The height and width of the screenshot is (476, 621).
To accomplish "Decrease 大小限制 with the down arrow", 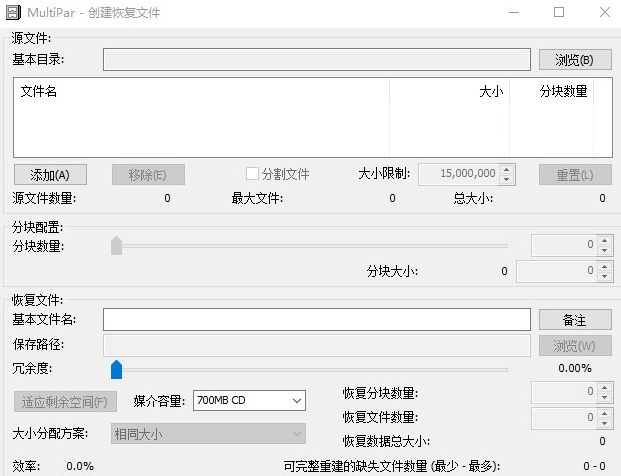I will click(x=507, y=179).
